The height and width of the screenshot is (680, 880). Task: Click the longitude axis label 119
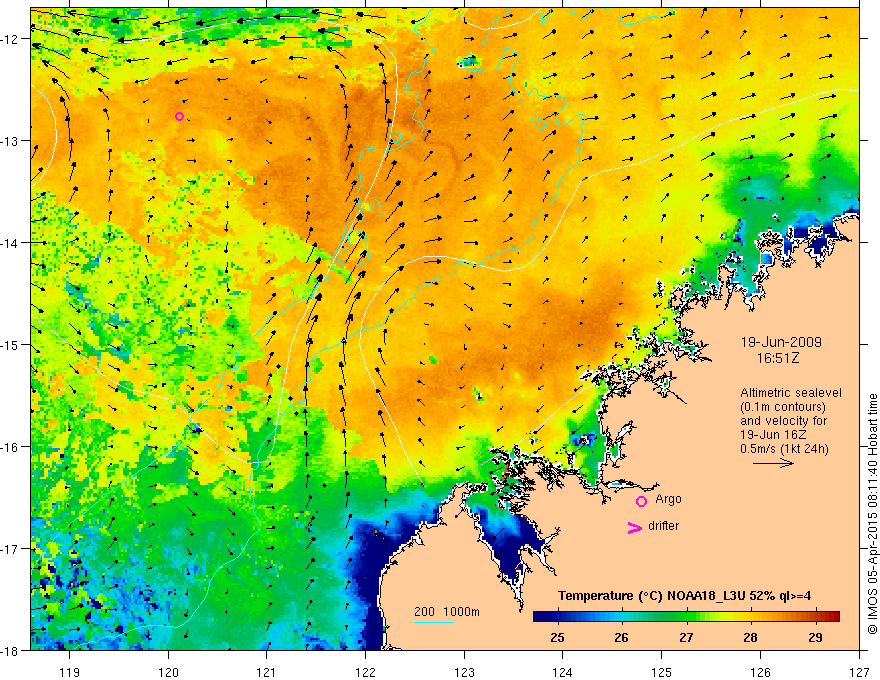[x=70, y=672]
